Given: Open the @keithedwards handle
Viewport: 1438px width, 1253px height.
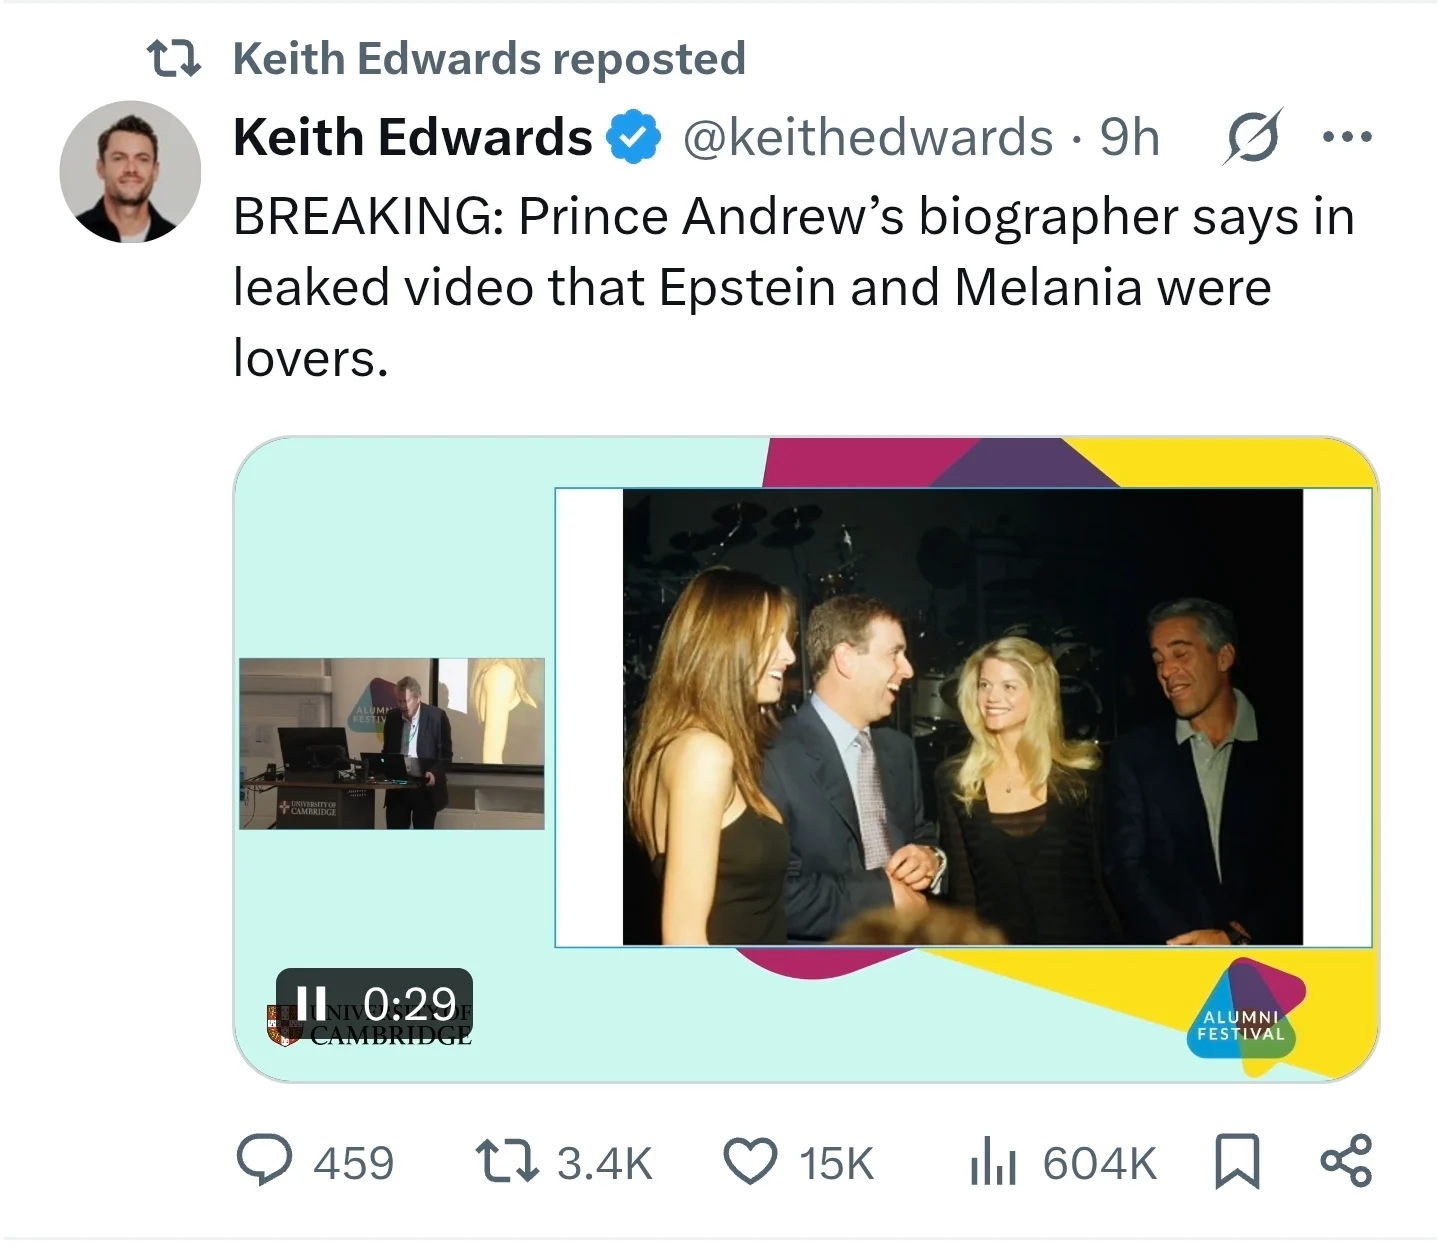Looking at the screenshot, I should point(867,137).
